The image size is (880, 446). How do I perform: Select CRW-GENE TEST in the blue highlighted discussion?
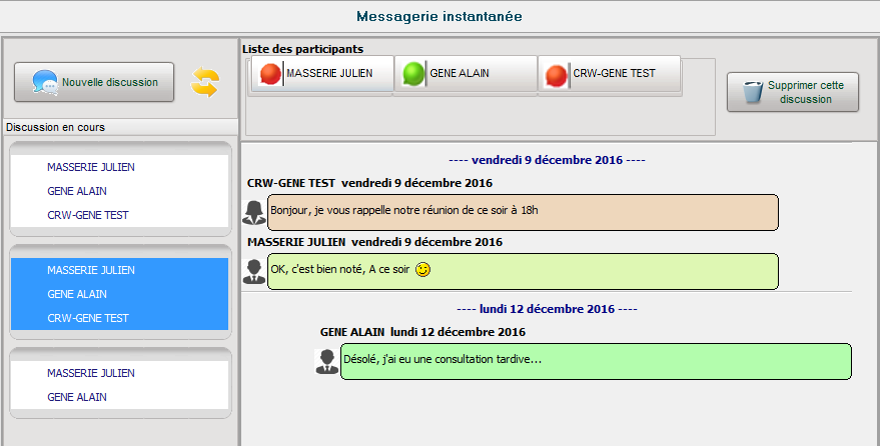[88, 318]
